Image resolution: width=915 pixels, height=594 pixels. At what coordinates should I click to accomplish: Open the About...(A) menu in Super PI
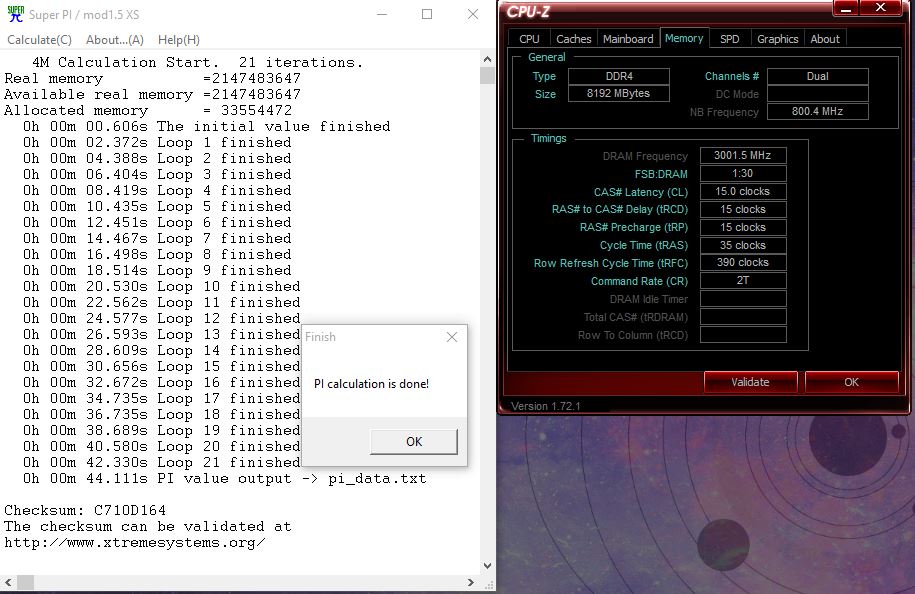tap(114, 40)
